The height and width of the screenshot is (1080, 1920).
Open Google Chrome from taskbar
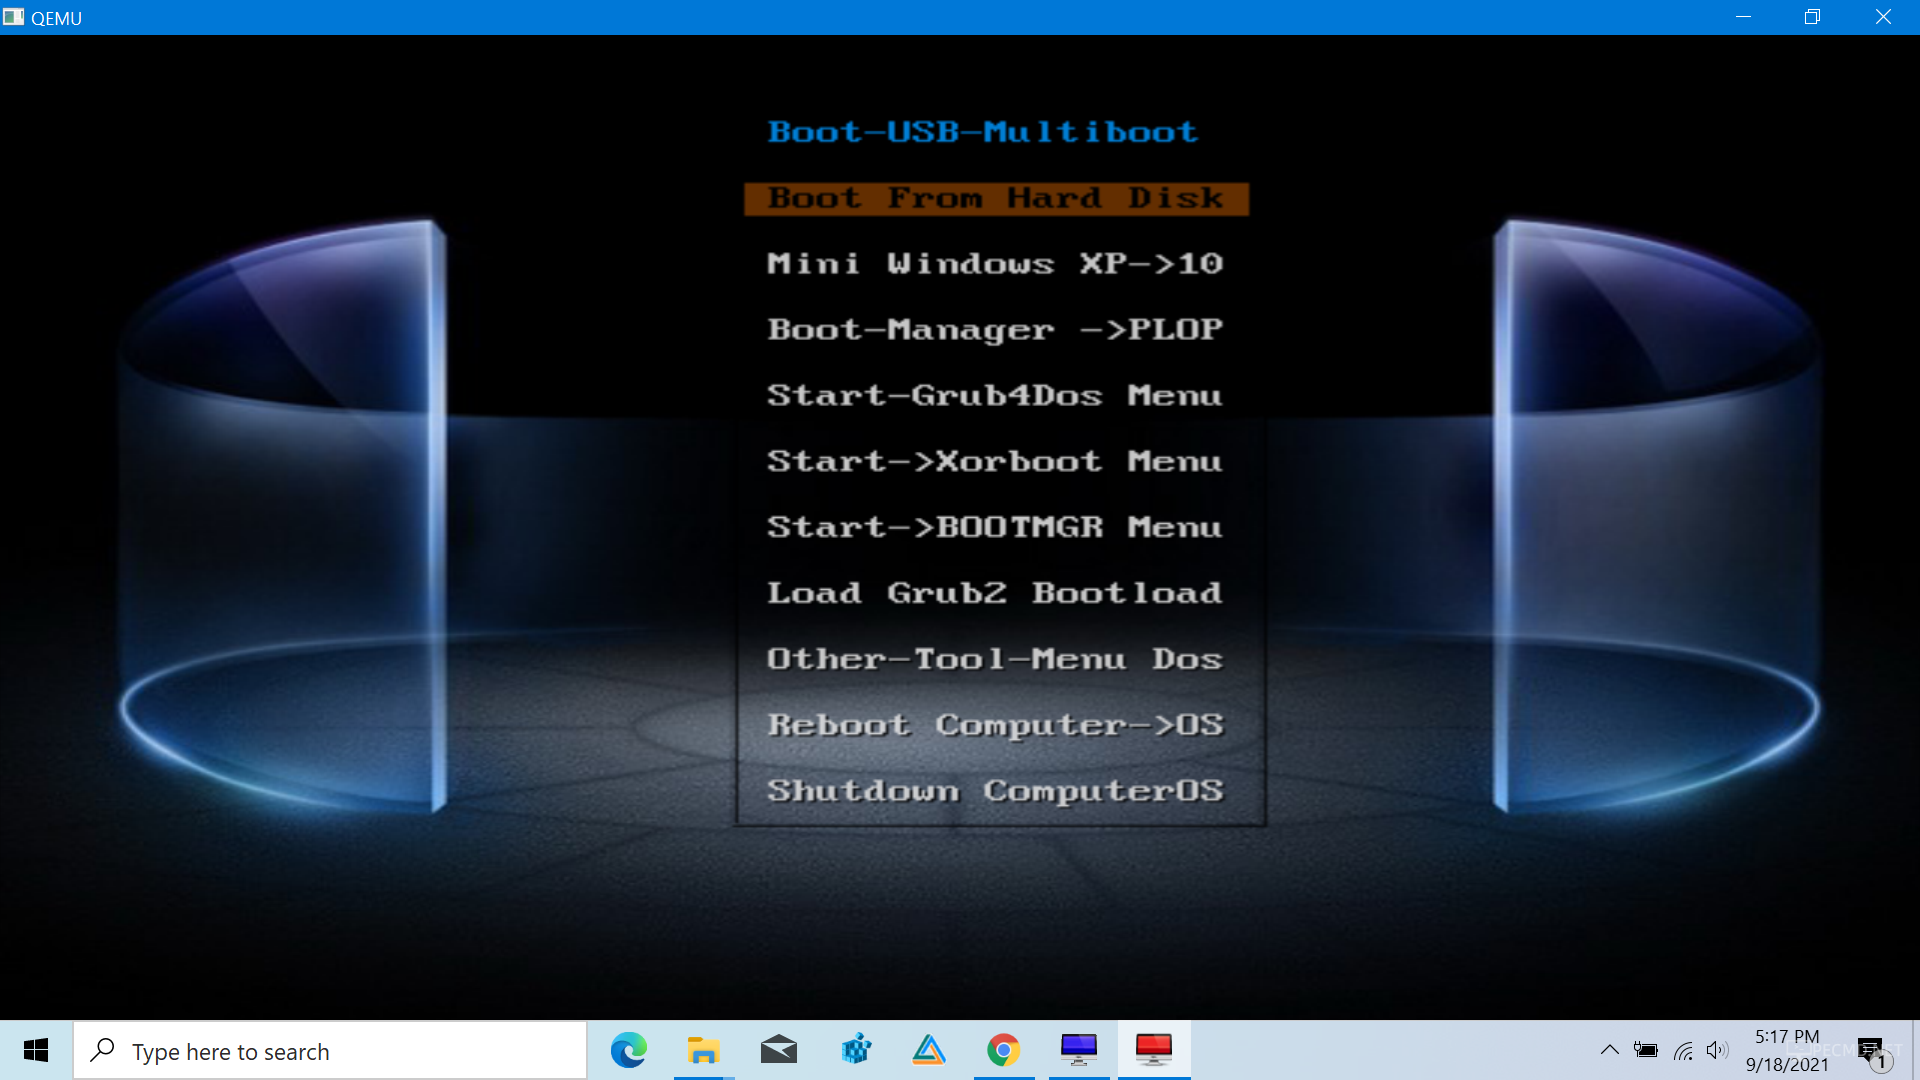pyautogui.click(x=1004, y=1050)
